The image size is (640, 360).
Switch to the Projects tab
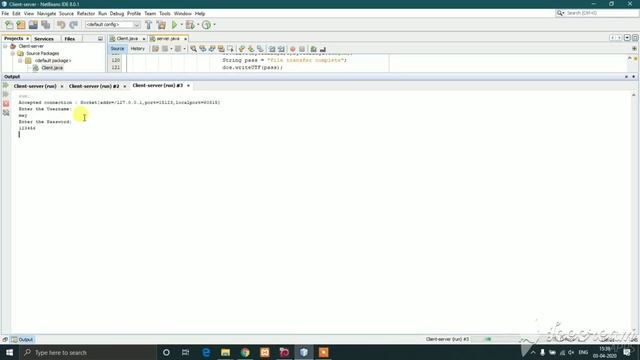[x=13, y=38]
